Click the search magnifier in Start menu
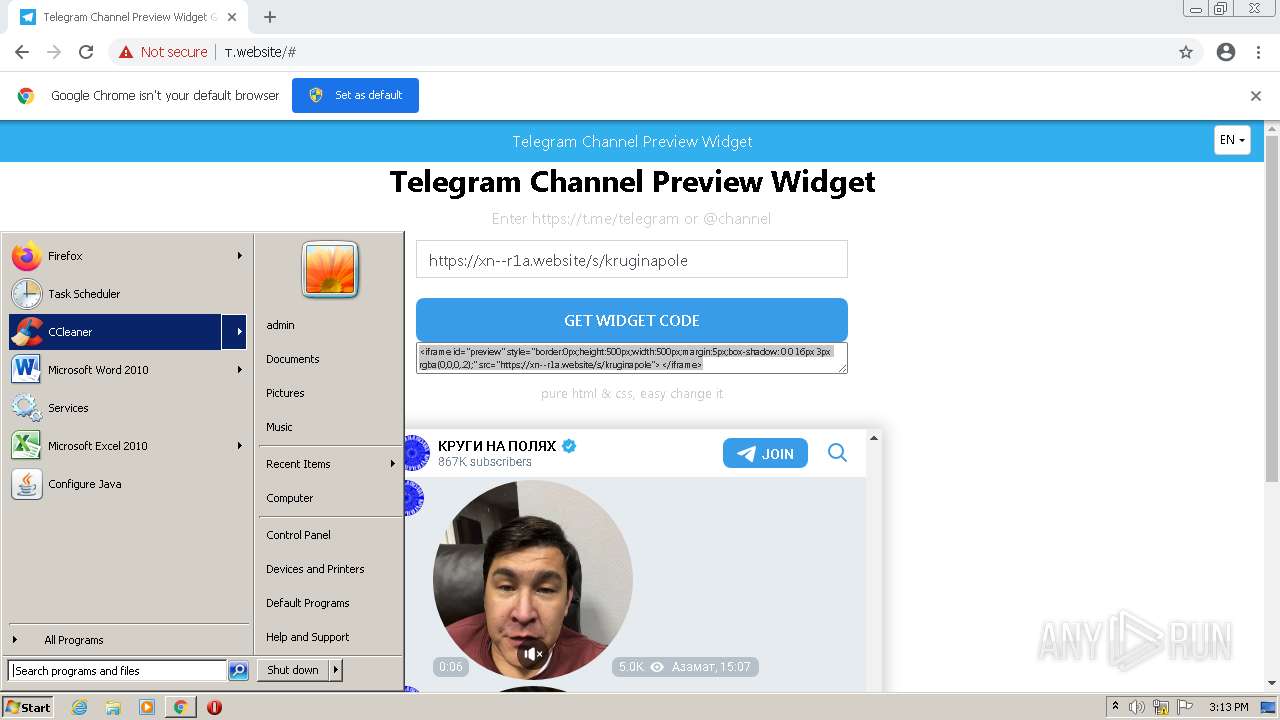1280x720 pixels. click(238, 671)
